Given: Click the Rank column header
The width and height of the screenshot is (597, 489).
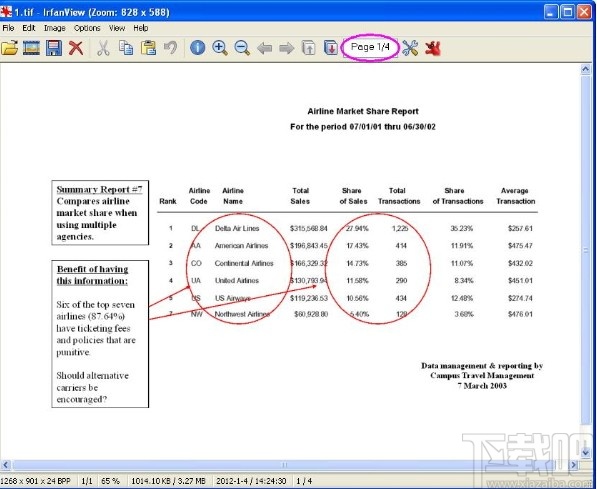Looking at the screenshot, I should pos(168,201).
